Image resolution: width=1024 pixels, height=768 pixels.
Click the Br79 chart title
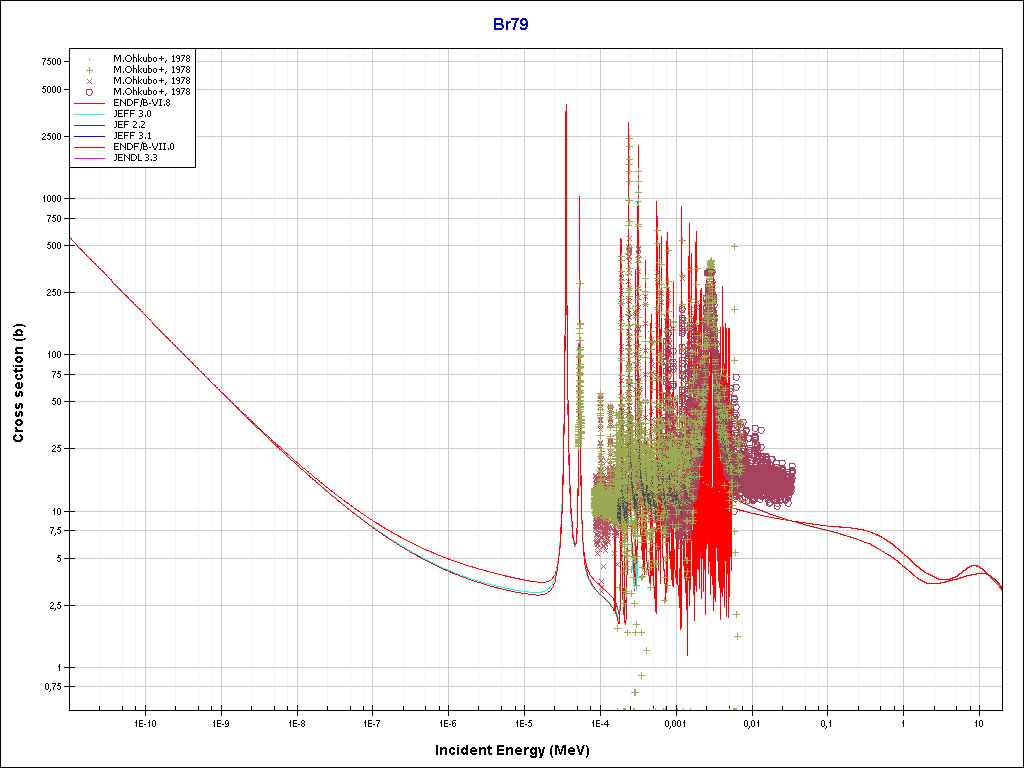[x=510, y=24]
